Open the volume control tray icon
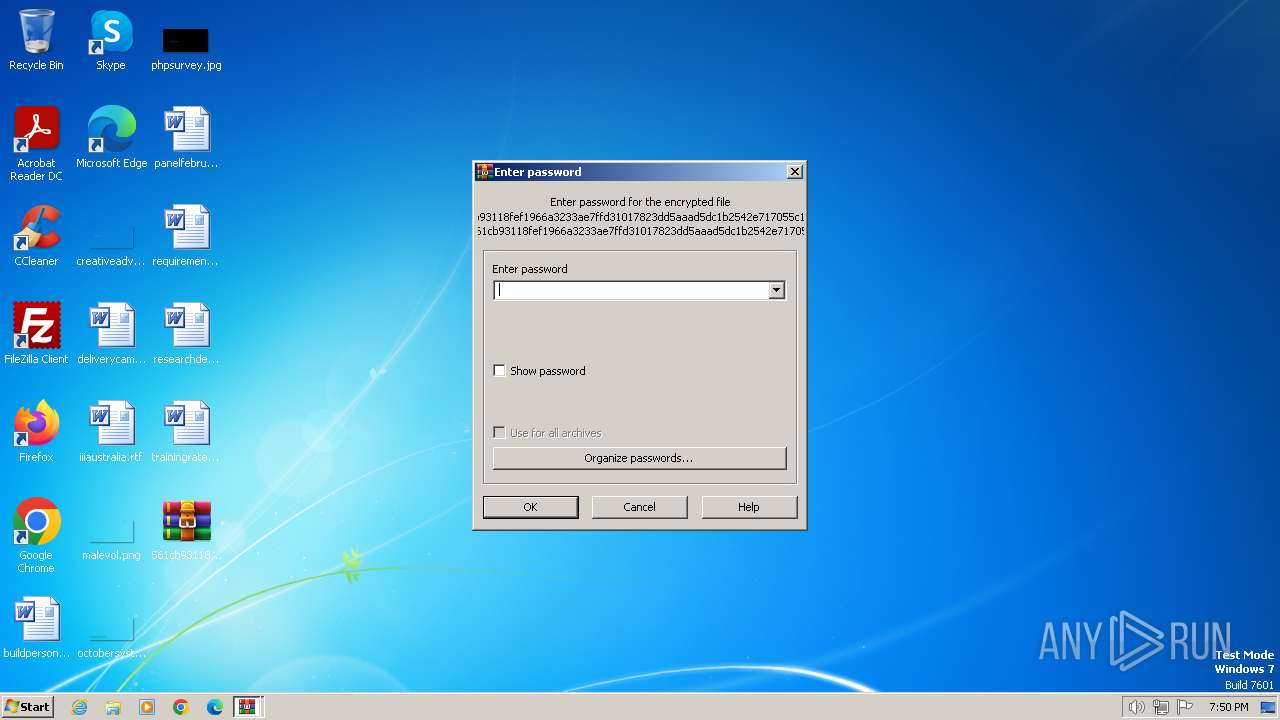The image size is (1280, 720). (1136, 707)
